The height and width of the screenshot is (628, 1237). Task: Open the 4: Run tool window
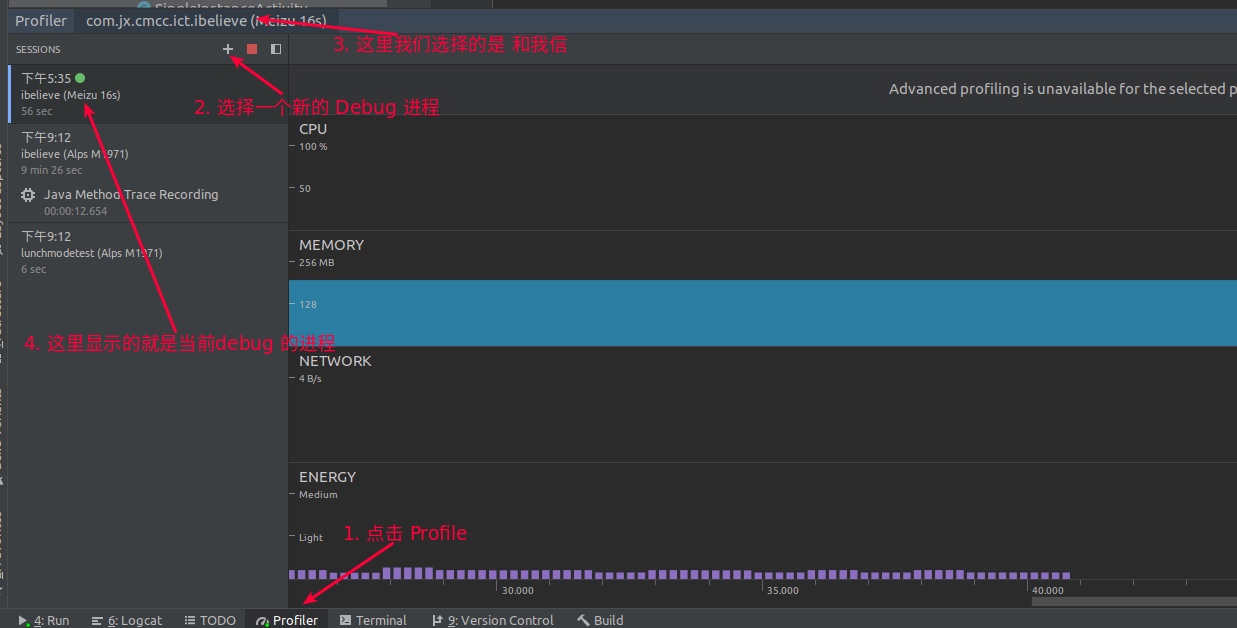click(44, 620)
